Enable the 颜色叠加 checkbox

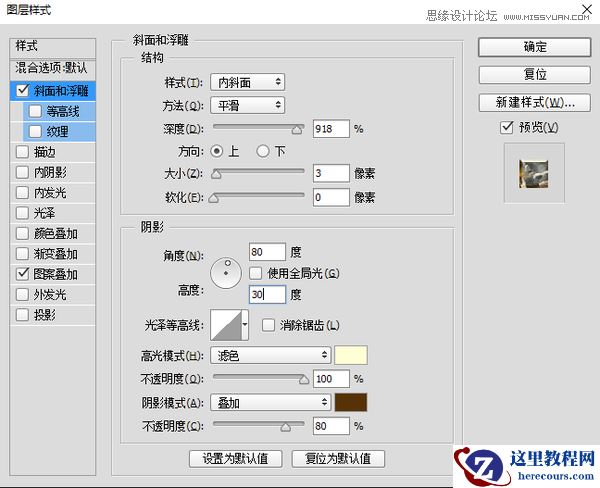point(23,233)
